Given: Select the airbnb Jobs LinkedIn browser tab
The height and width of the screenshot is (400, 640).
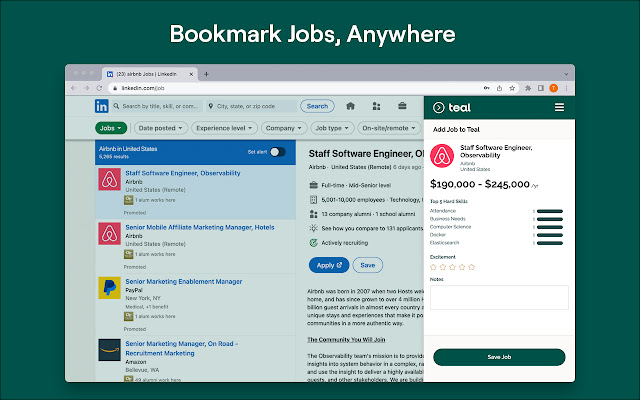Looking at the screenshot, I should [149, 74].
